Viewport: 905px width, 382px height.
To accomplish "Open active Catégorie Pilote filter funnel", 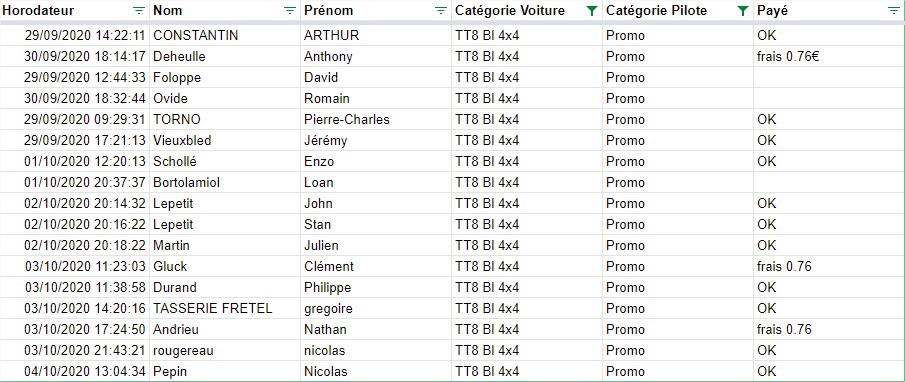I will coord(743,10).
